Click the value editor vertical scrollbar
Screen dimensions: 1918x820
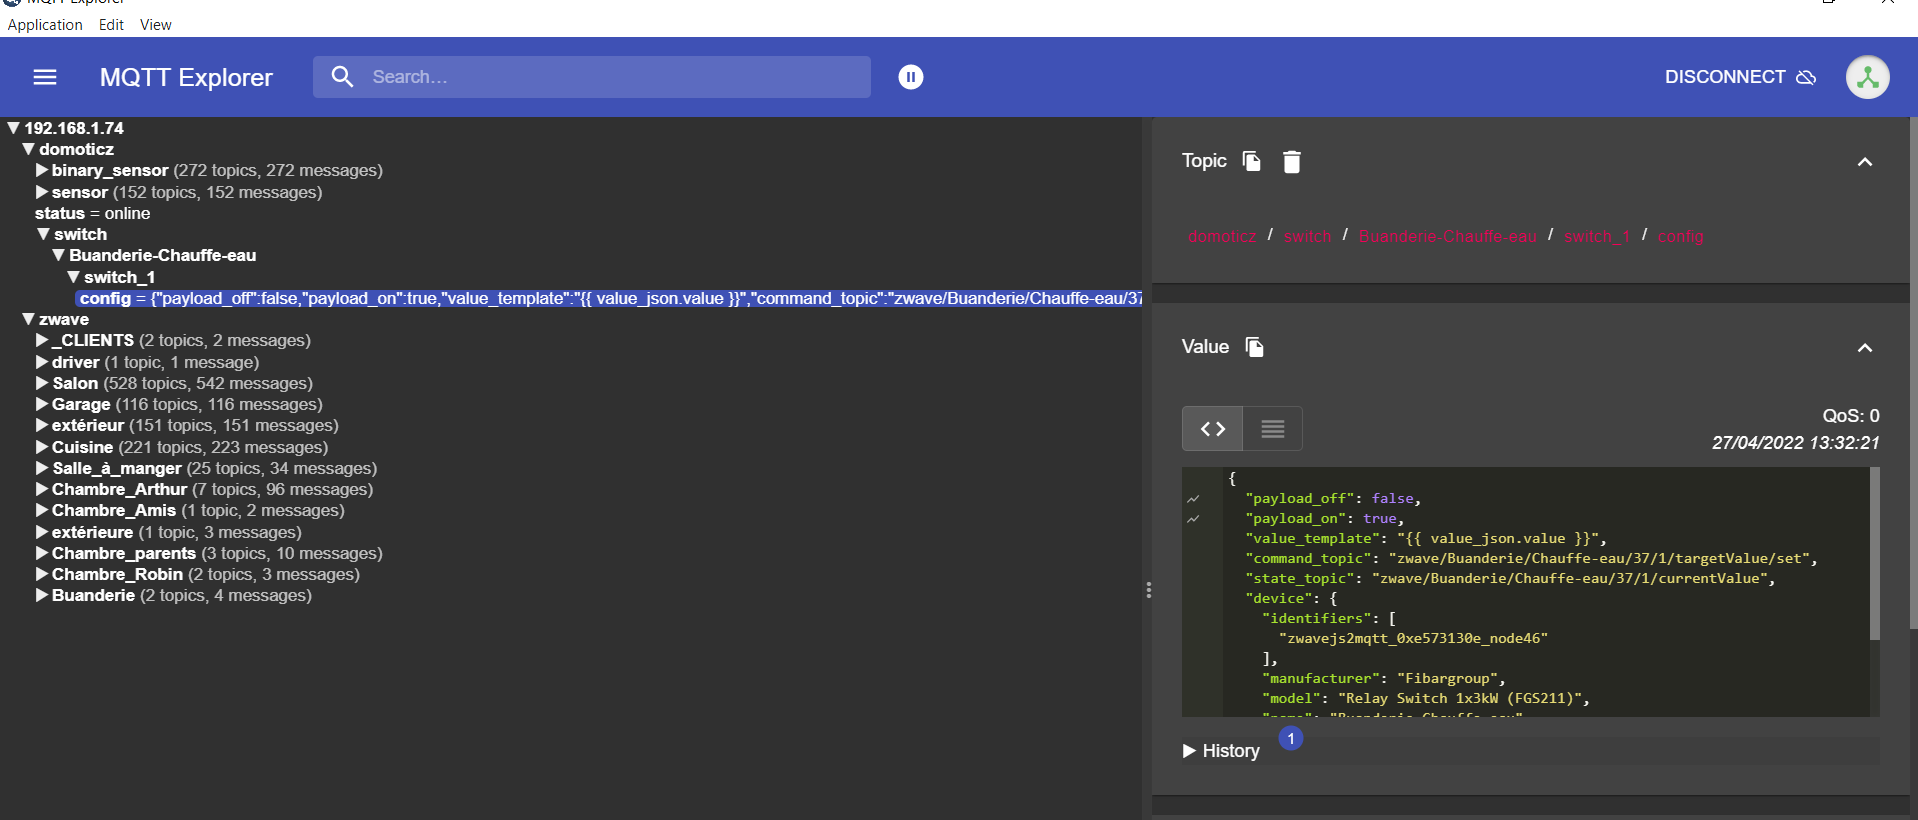tap(1874, 553)
